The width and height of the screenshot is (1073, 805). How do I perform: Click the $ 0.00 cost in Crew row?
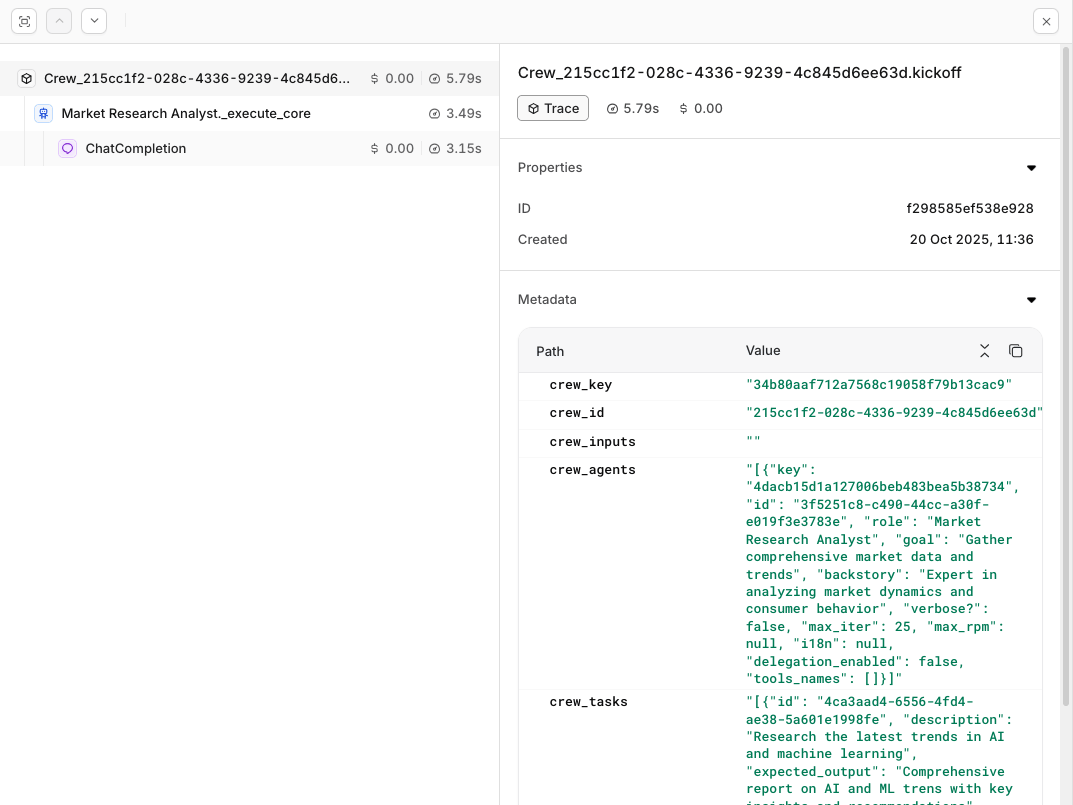pos(392,79)
